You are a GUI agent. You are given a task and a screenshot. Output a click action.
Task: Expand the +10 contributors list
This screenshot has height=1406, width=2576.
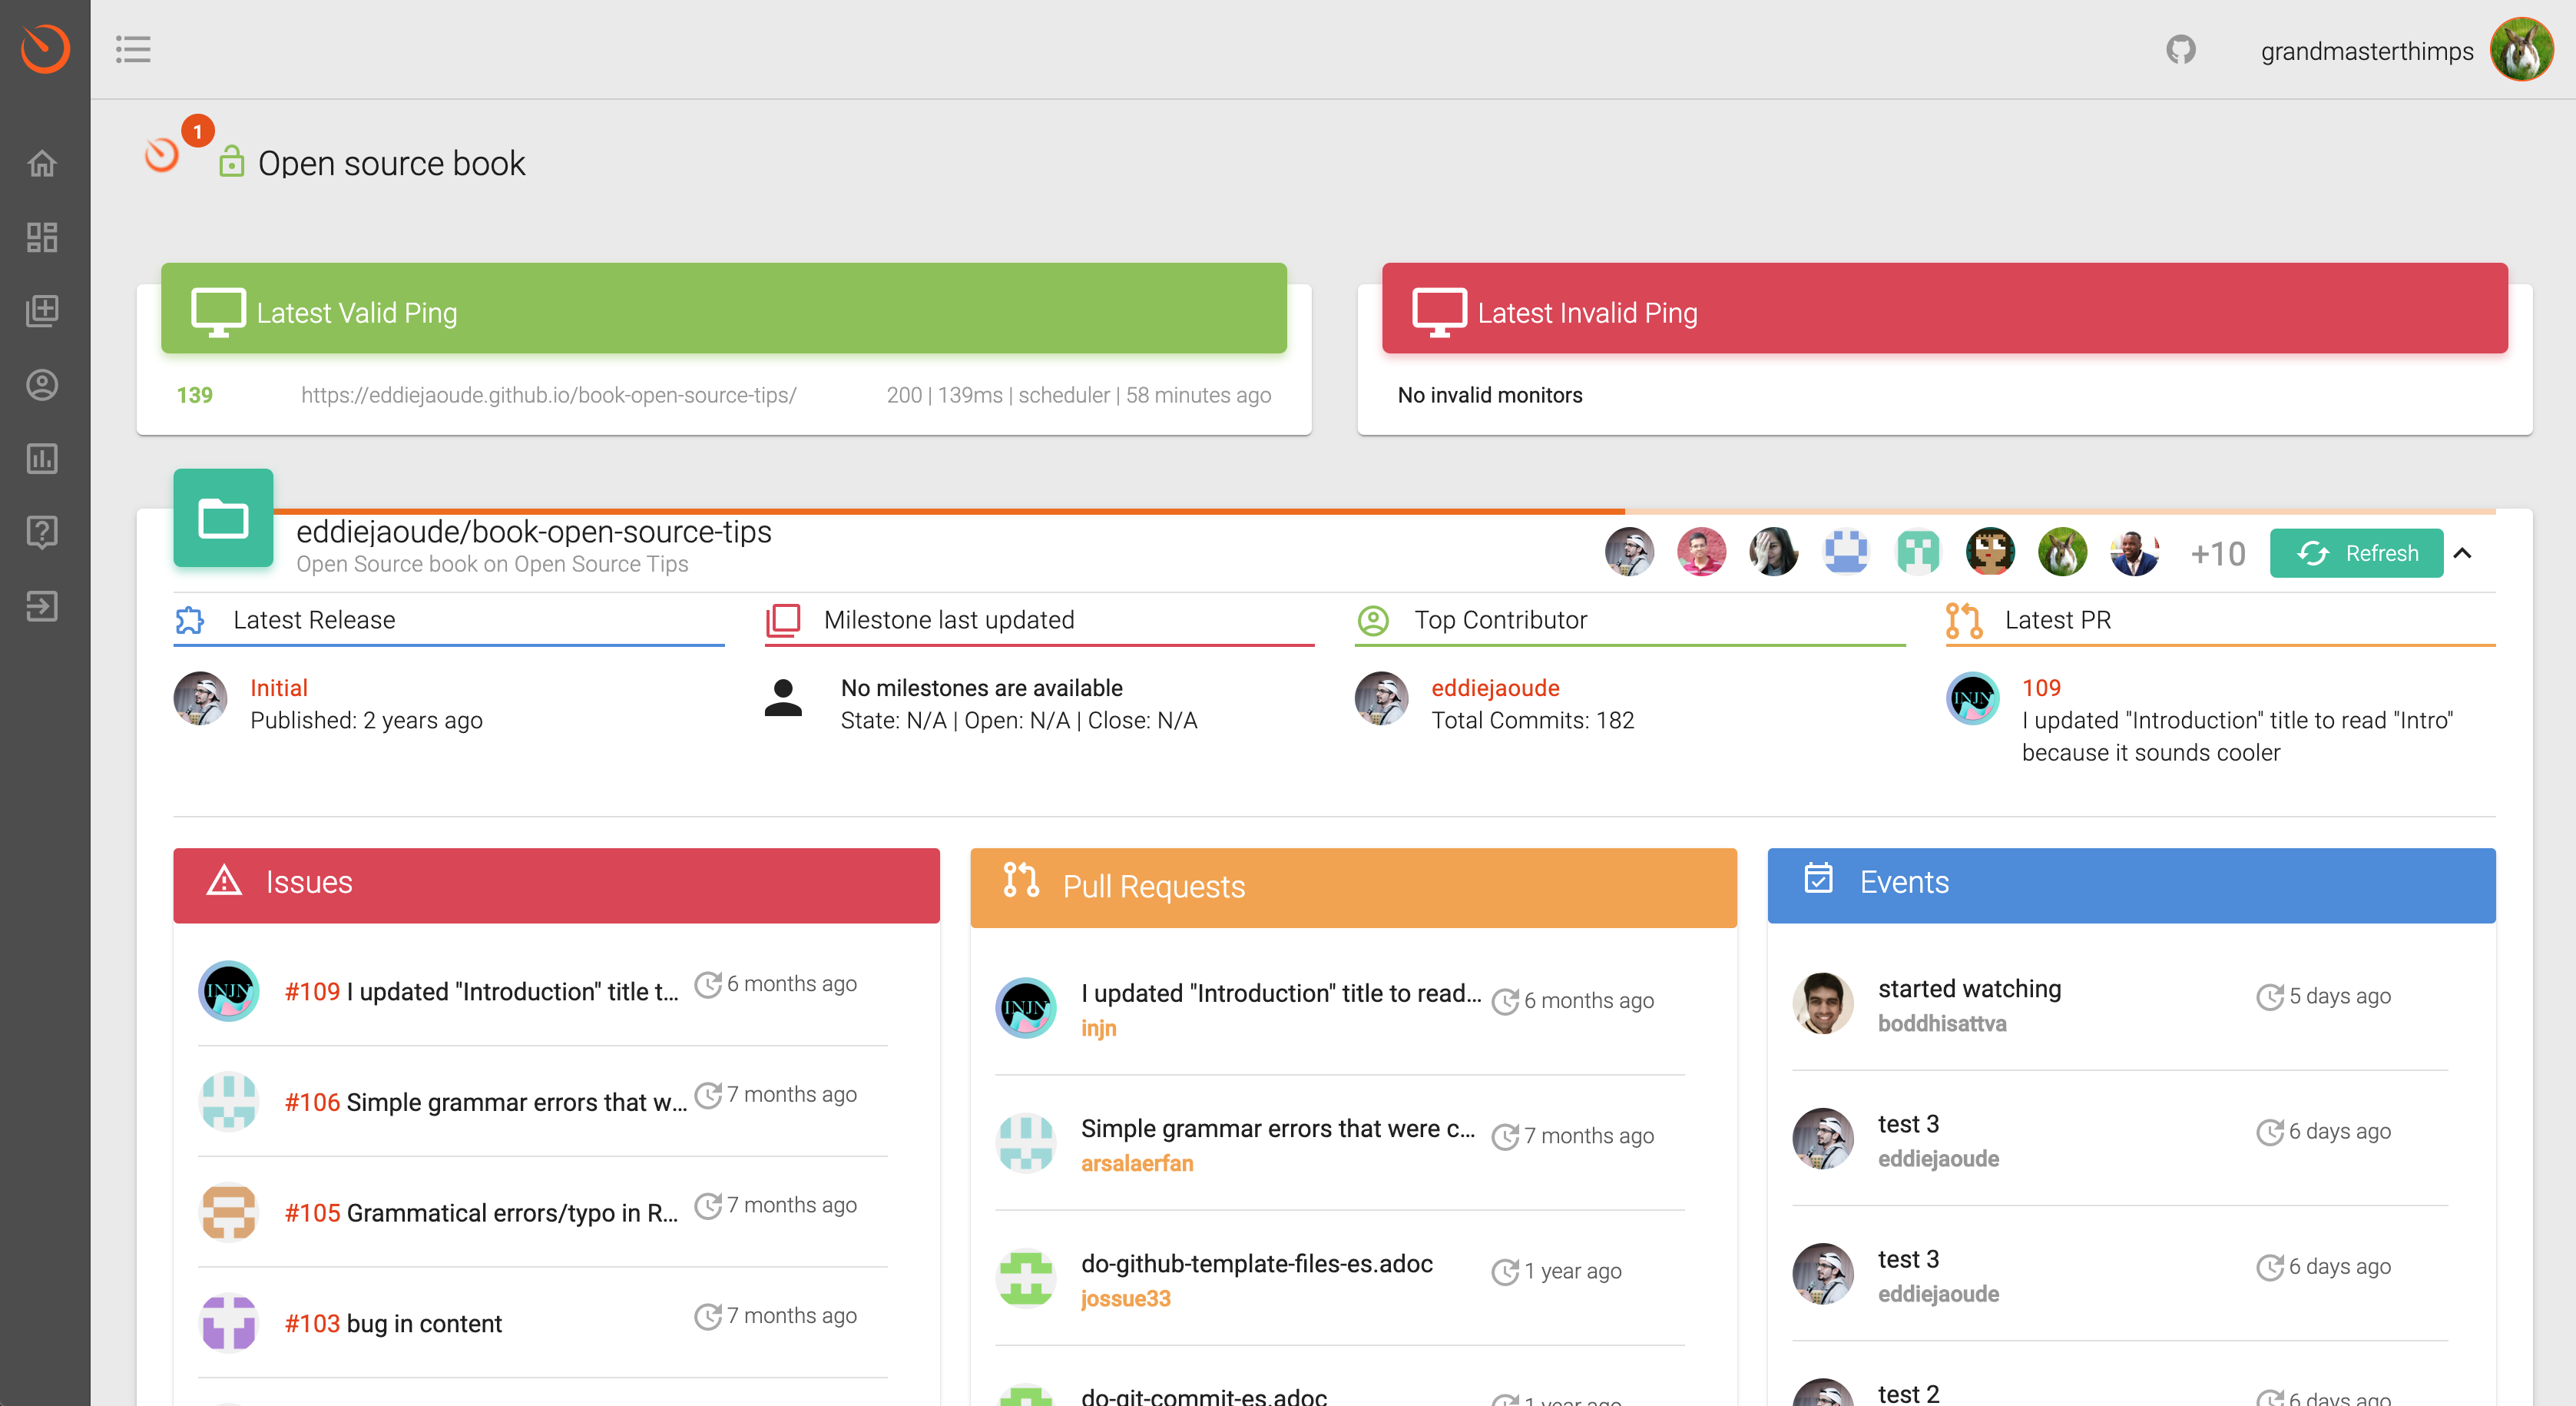[x=2218, y=553]
